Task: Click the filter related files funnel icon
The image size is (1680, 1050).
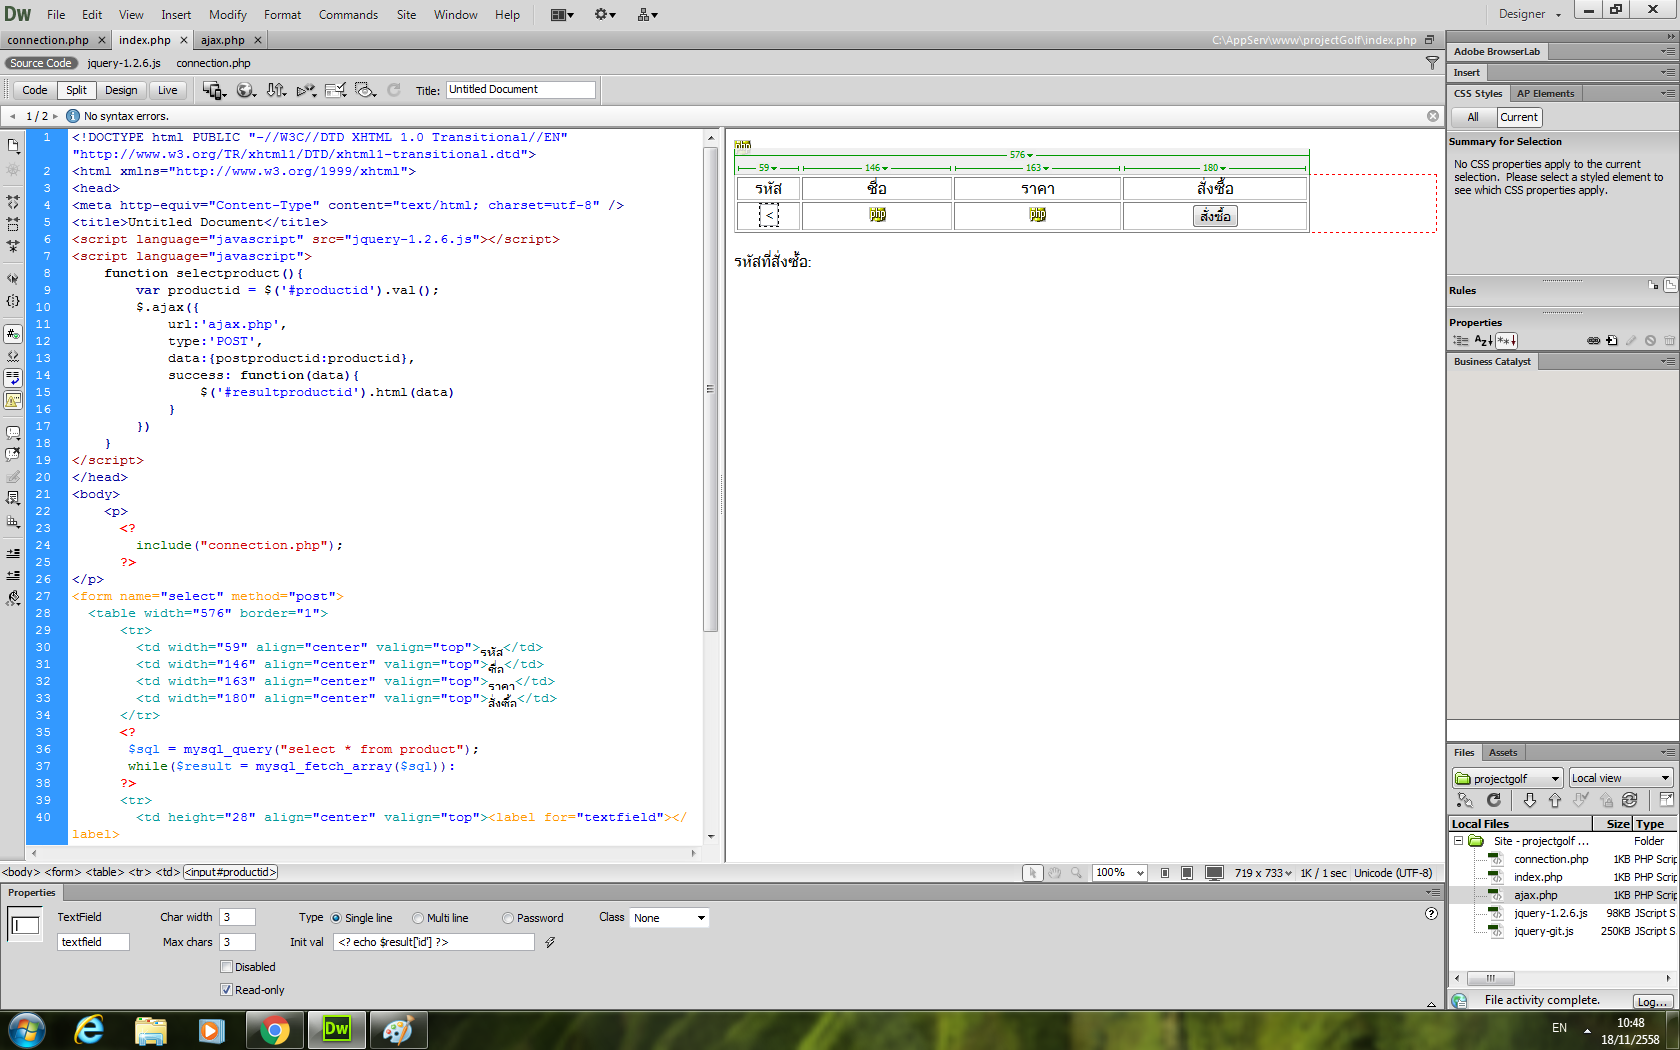Action: tap(1432, 63)
